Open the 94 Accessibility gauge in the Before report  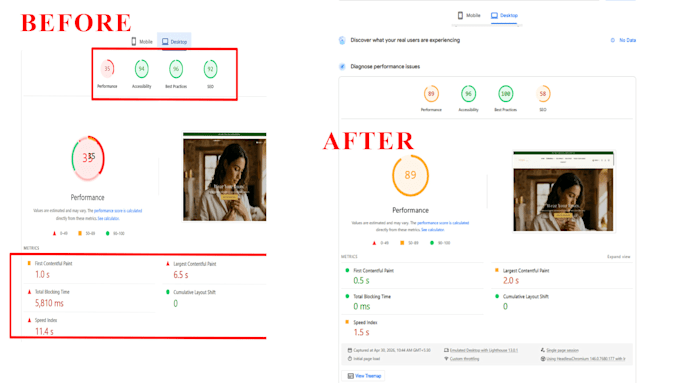point(141,69)
